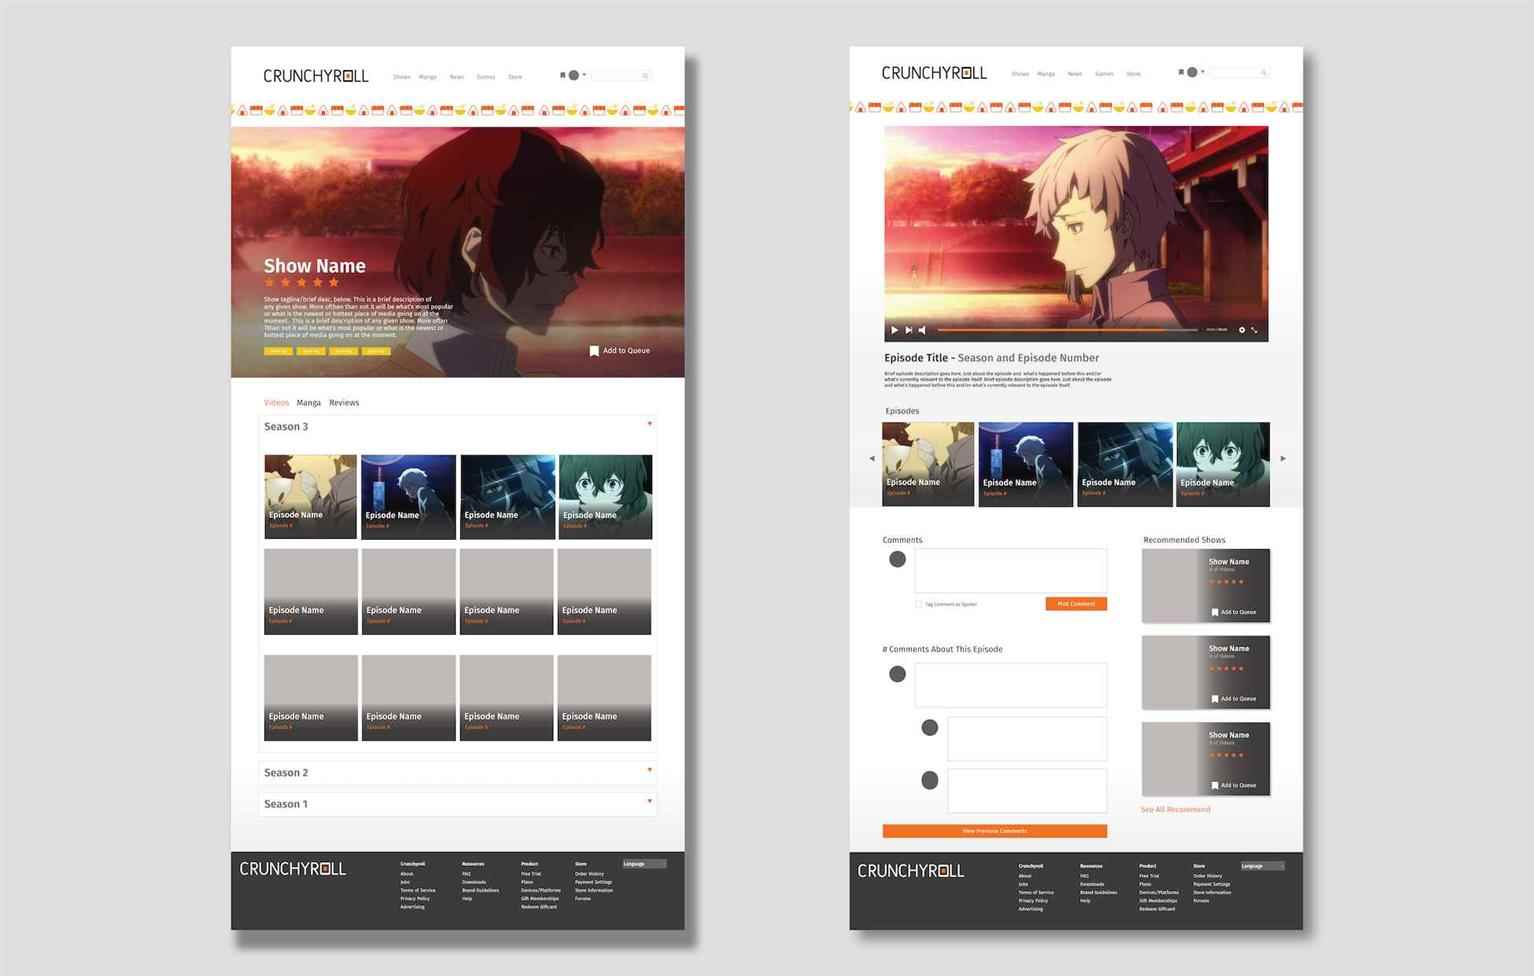The width and height of the screenshot is (1534, 976).
Task: Open News menu in episode page header
Action: tap(1075, 74)
